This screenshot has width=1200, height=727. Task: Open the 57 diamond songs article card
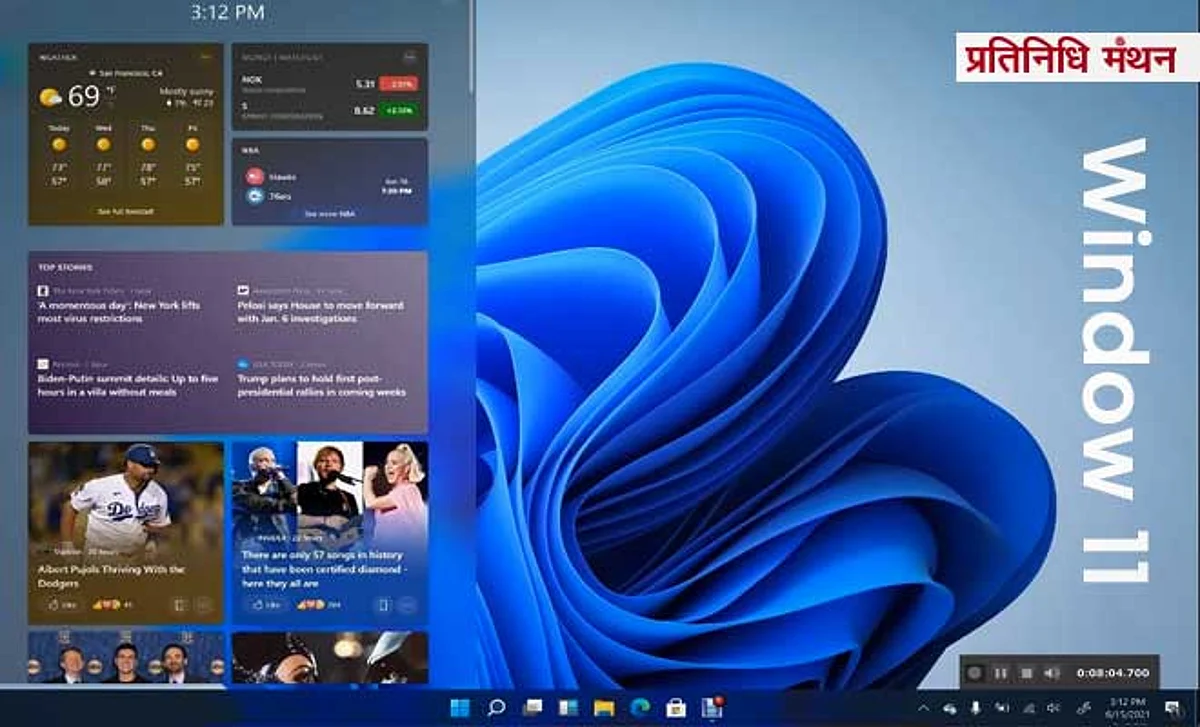tap(330, 533)
